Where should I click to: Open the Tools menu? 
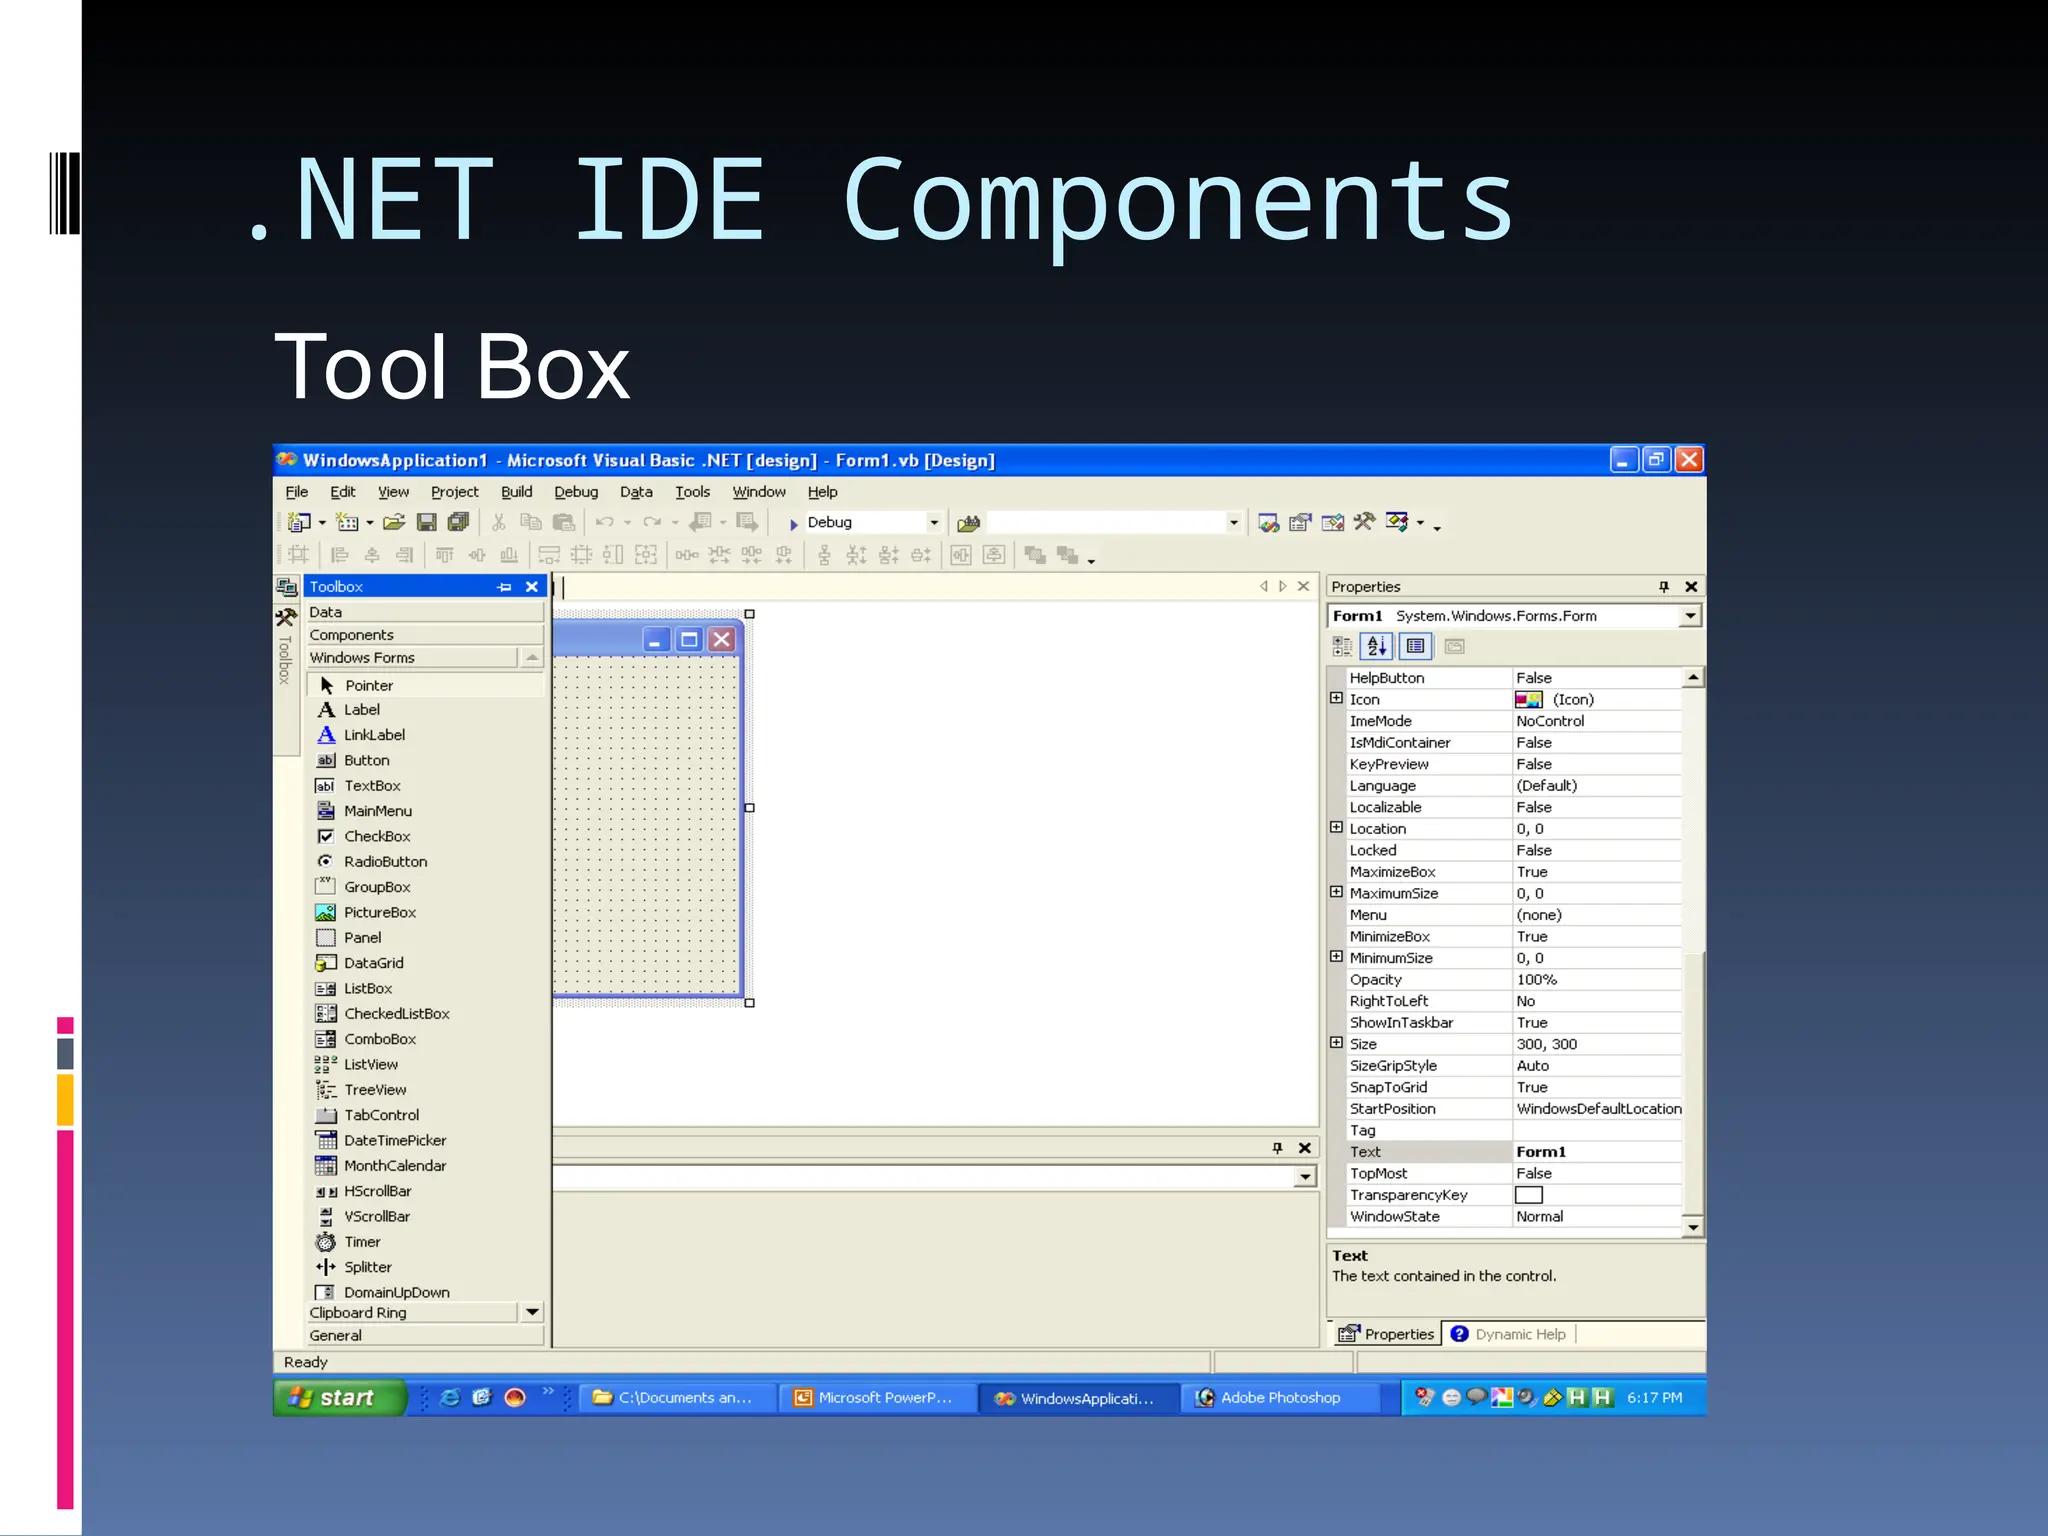tap(692, 492)
